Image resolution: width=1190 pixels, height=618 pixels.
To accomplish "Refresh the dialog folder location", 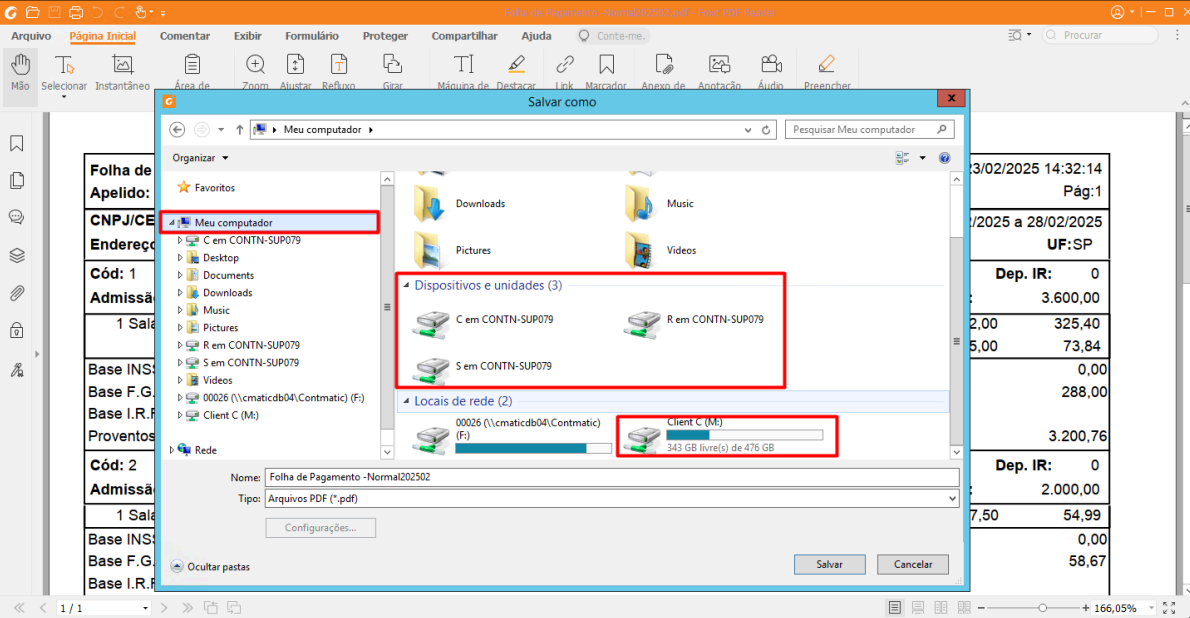I will tap(766, 130).
